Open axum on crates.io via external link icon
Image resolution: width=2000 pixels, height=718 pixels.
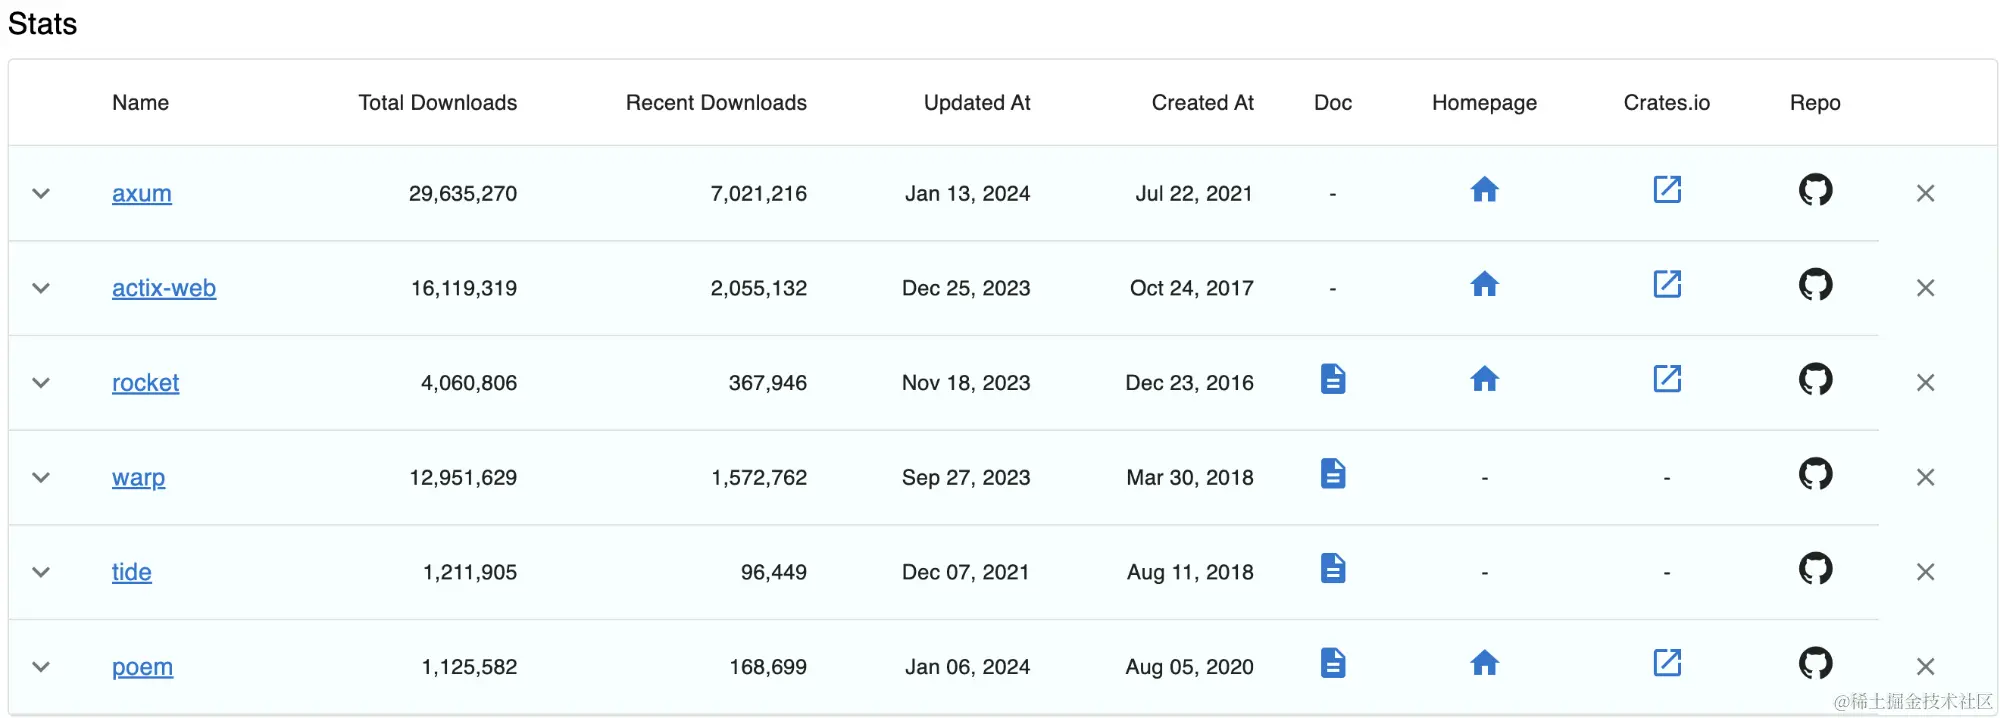(x=1667, y=189)
